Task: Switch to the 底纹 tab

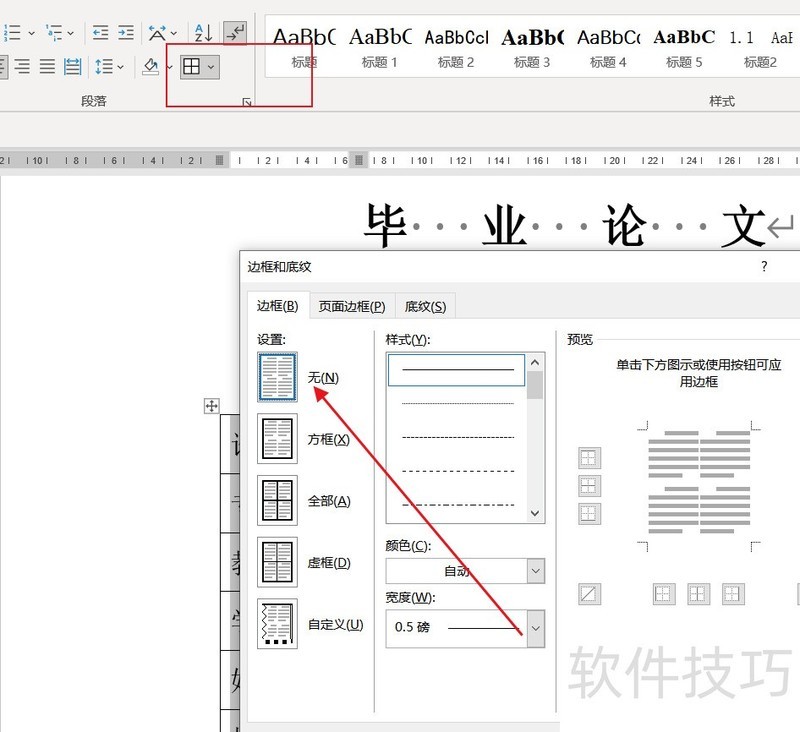Action: (425, 306)
